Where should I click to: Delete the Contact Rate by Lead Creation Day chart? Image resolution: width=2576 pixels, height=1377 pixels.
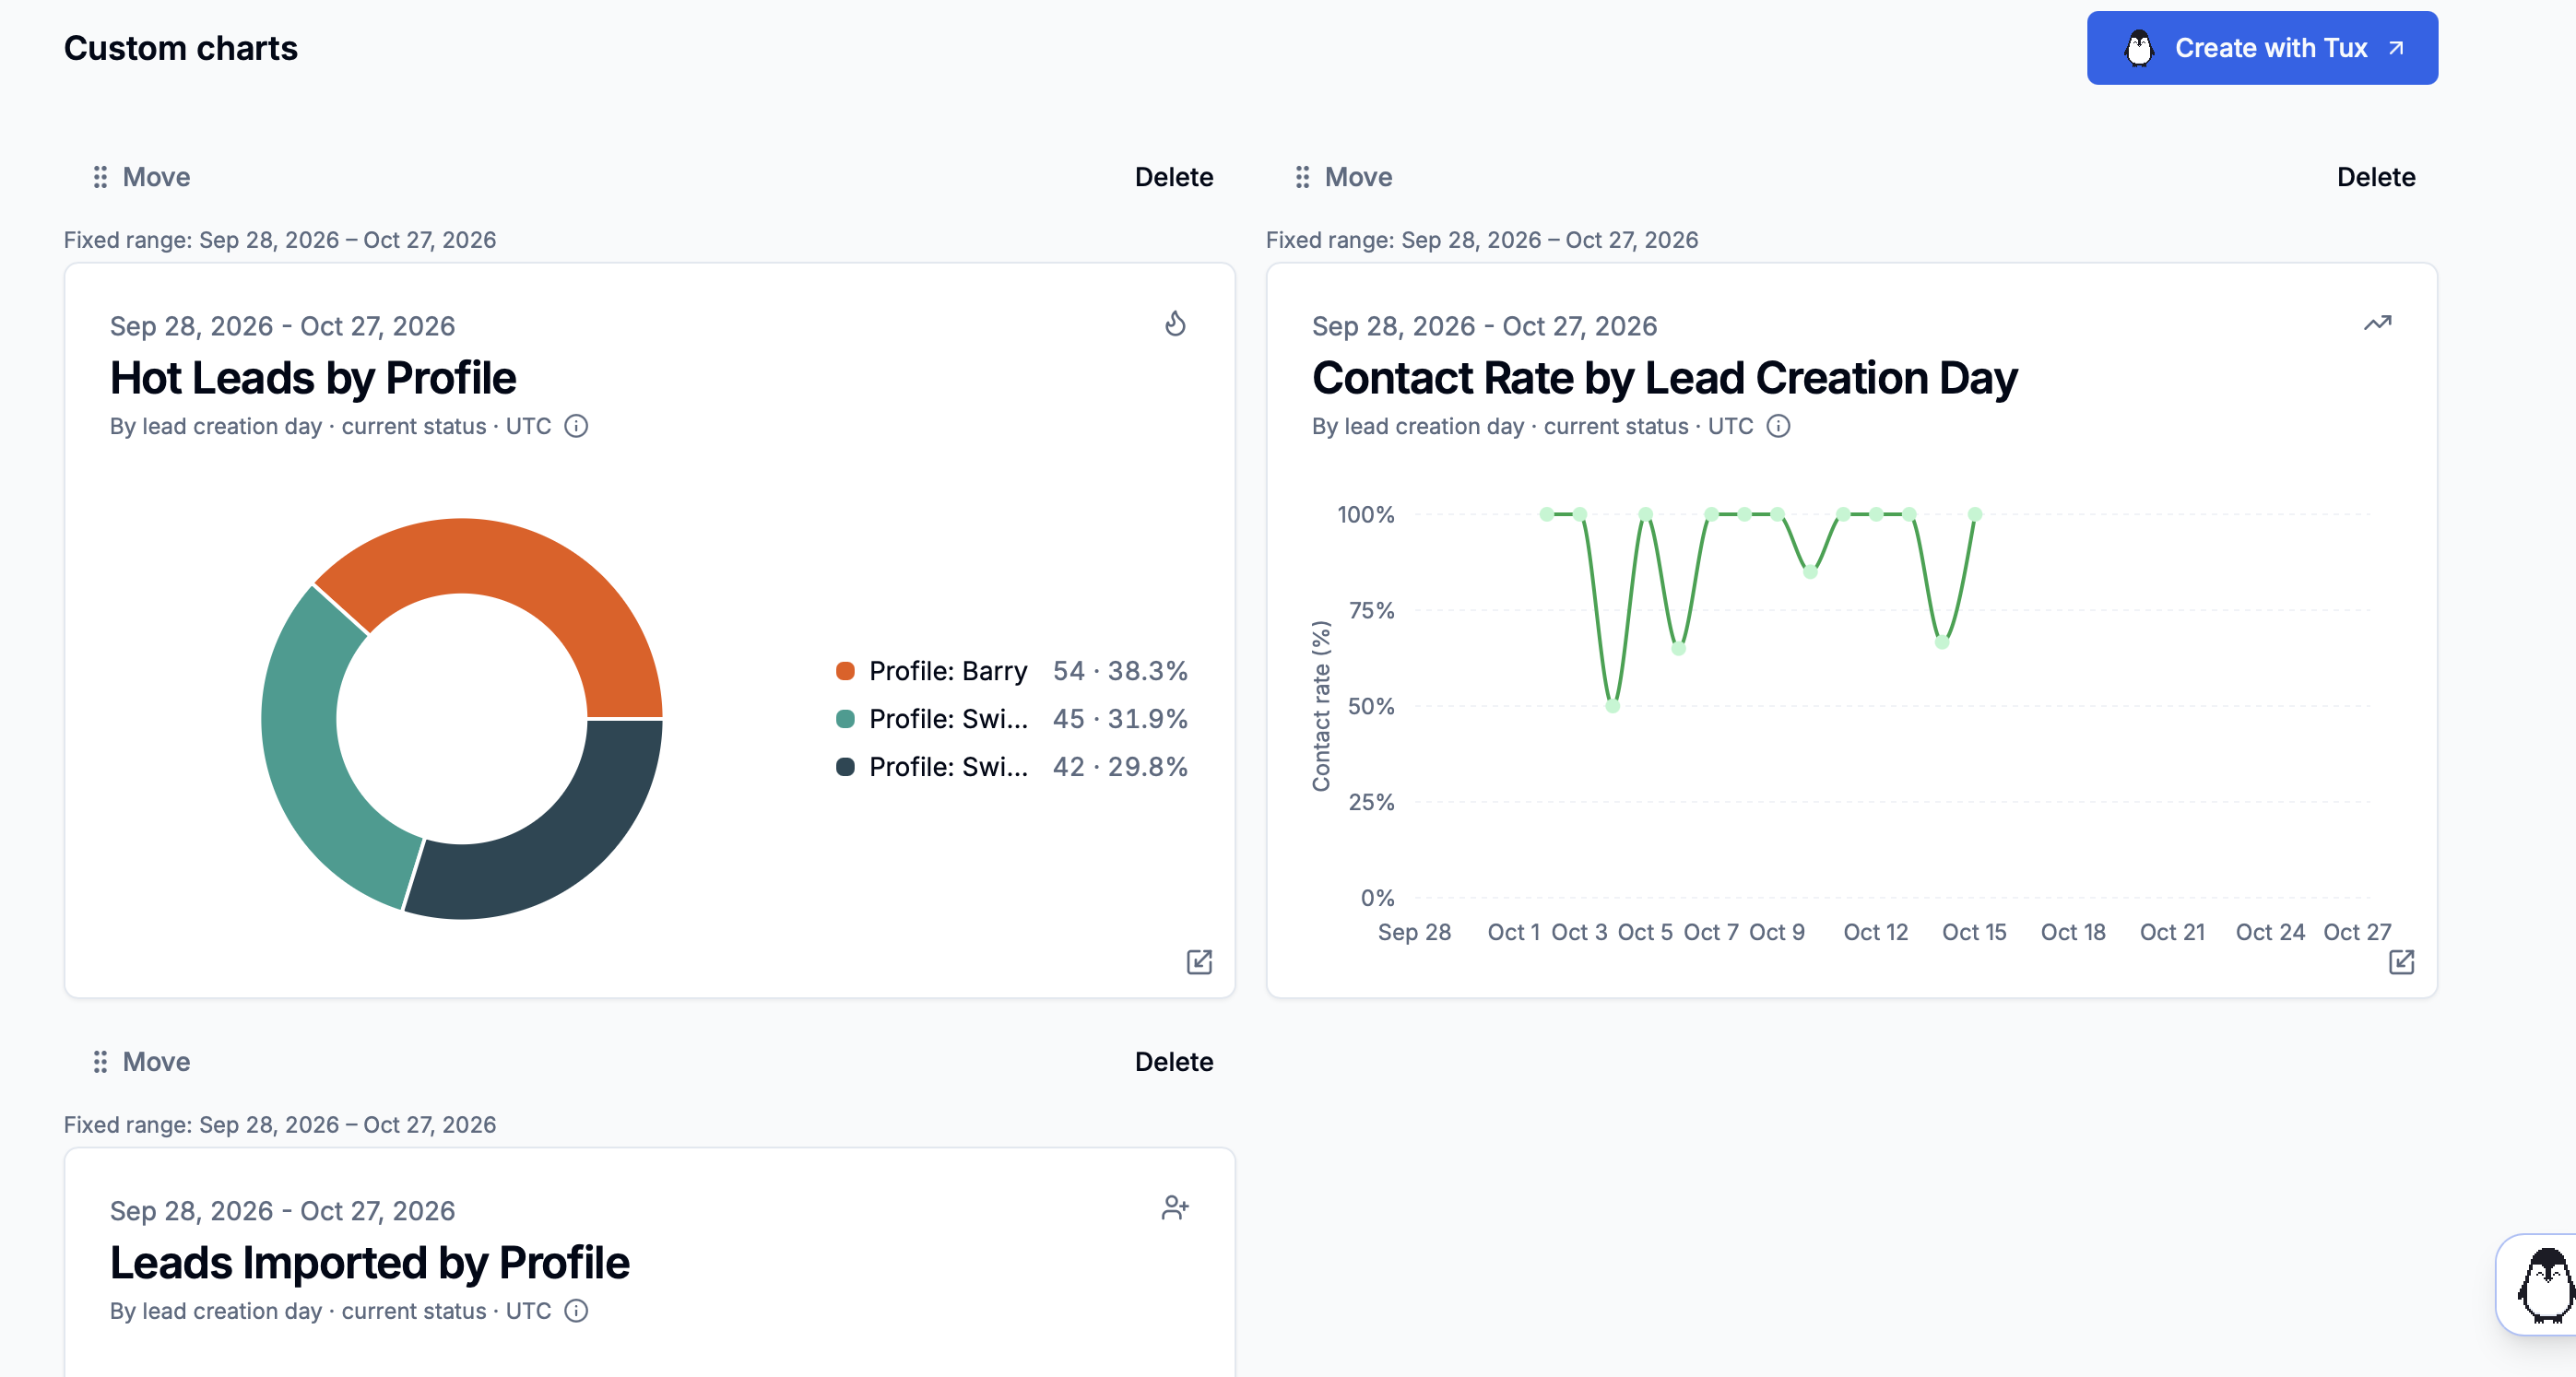(2376, 177)
